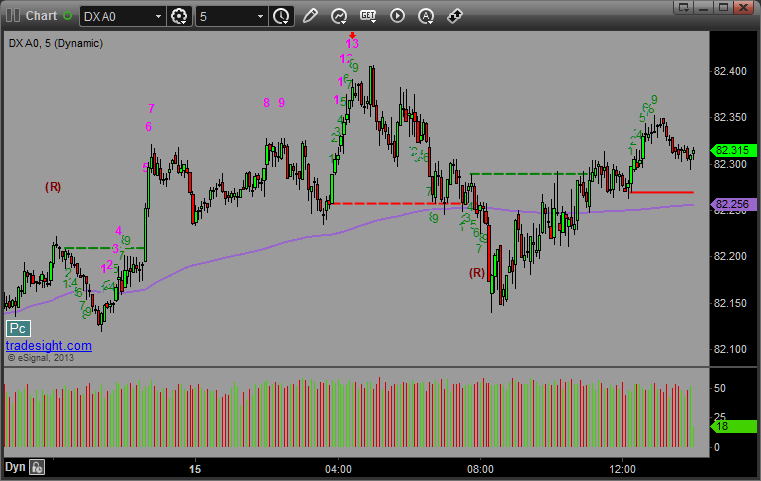761x481 pixels.
Task: Click the 82.315 last price marker
Action: click(733, 150)
